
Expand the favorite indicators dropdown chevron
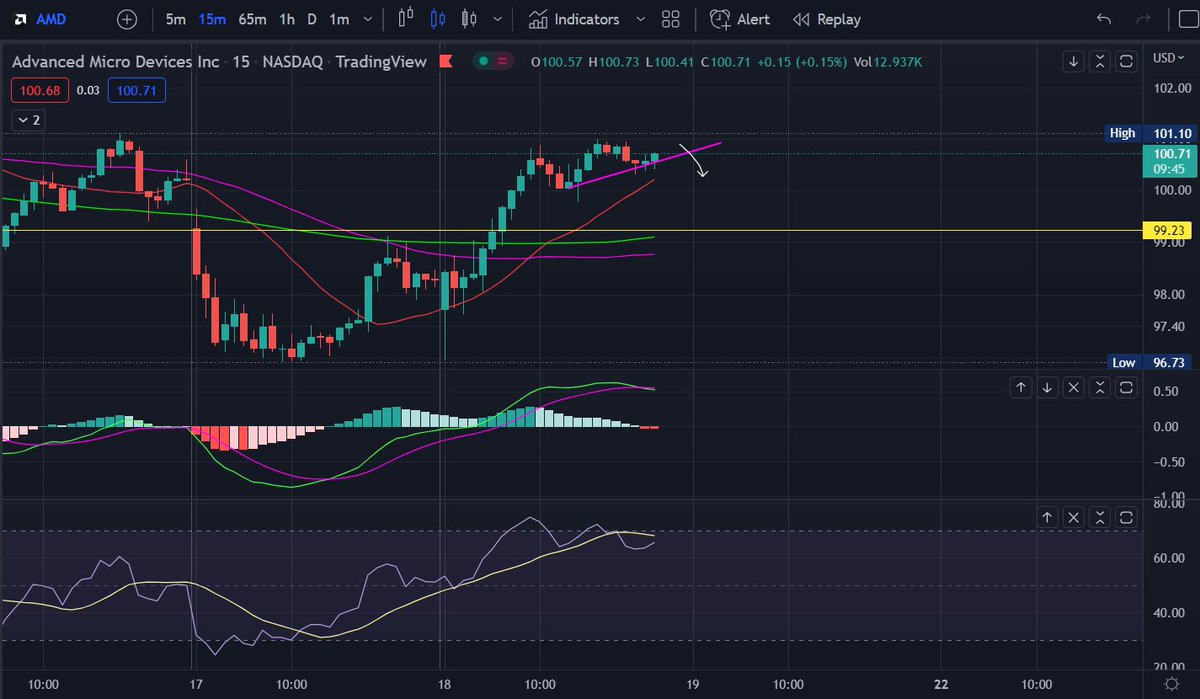click(x=639, y=19)
